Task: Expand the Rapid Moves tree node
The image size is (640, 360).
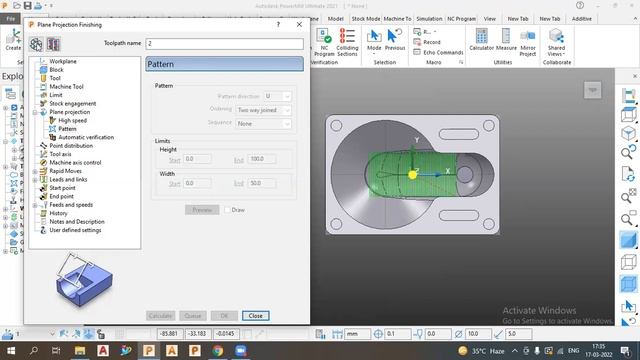Action: pyautogui.click(x=35, y=171)
